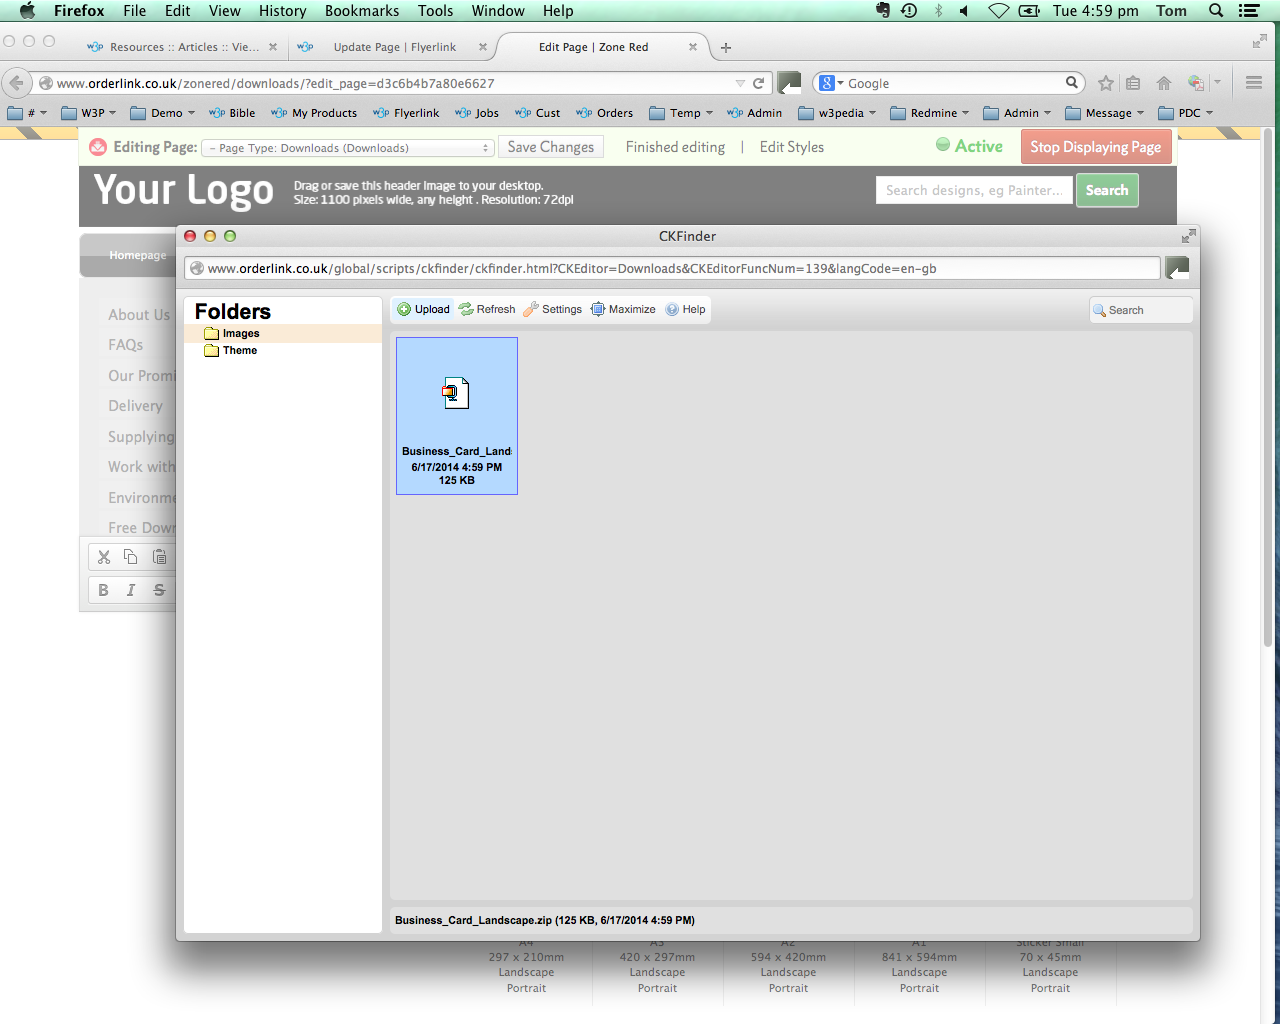Open the W3P bookmarks folder
This screenshot has width=1280, height=1024.
coord(89,113)
